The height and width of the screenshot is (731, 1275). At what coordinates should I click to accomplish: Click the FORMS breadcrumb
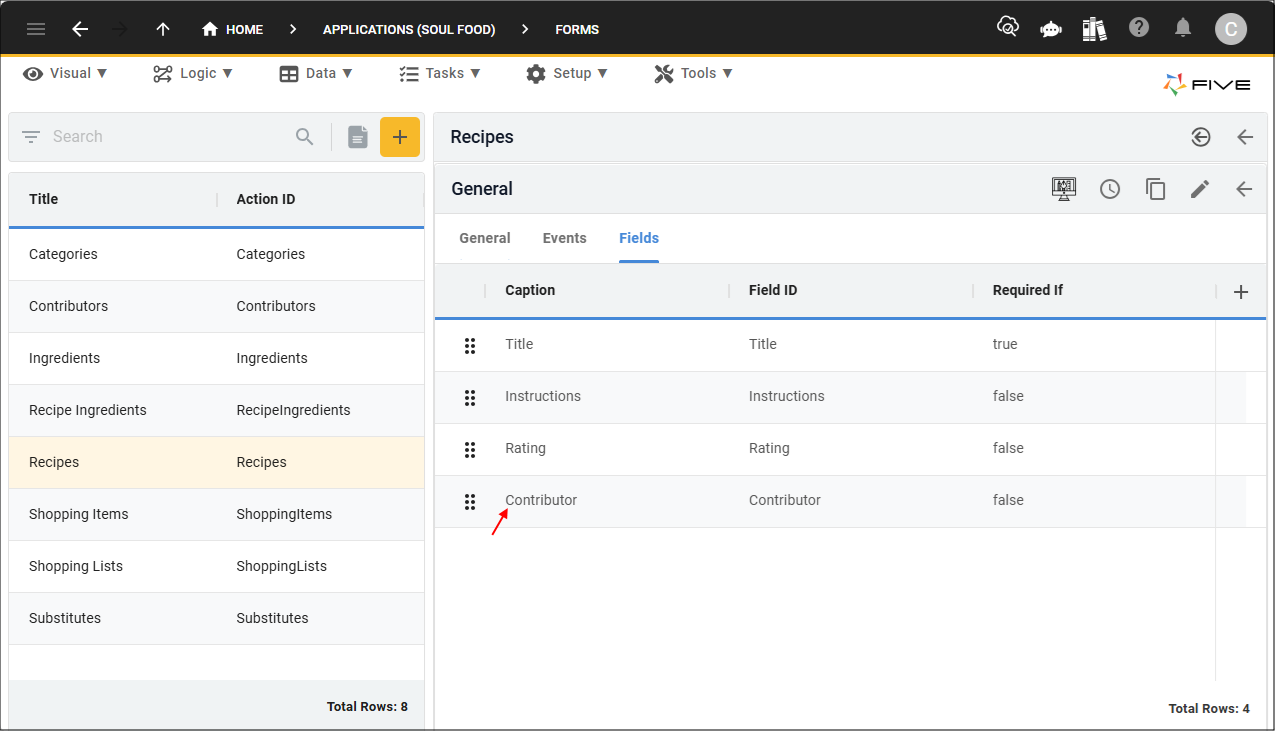coord(577,29)
